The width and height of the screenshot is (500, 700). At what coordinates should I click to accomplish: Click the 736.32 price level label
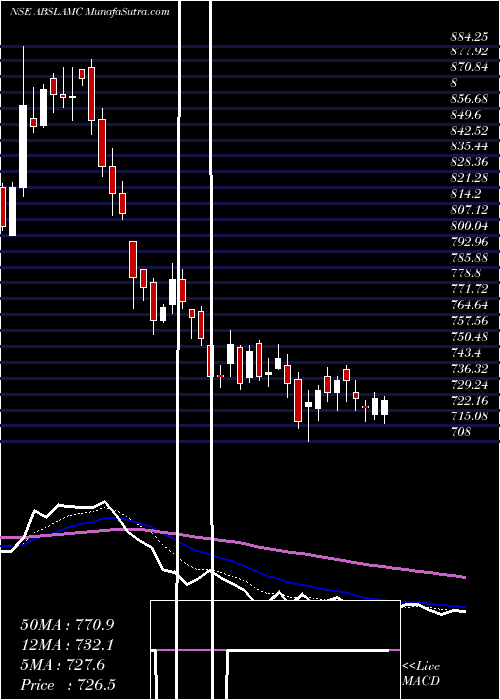click(x=469, y=368)
